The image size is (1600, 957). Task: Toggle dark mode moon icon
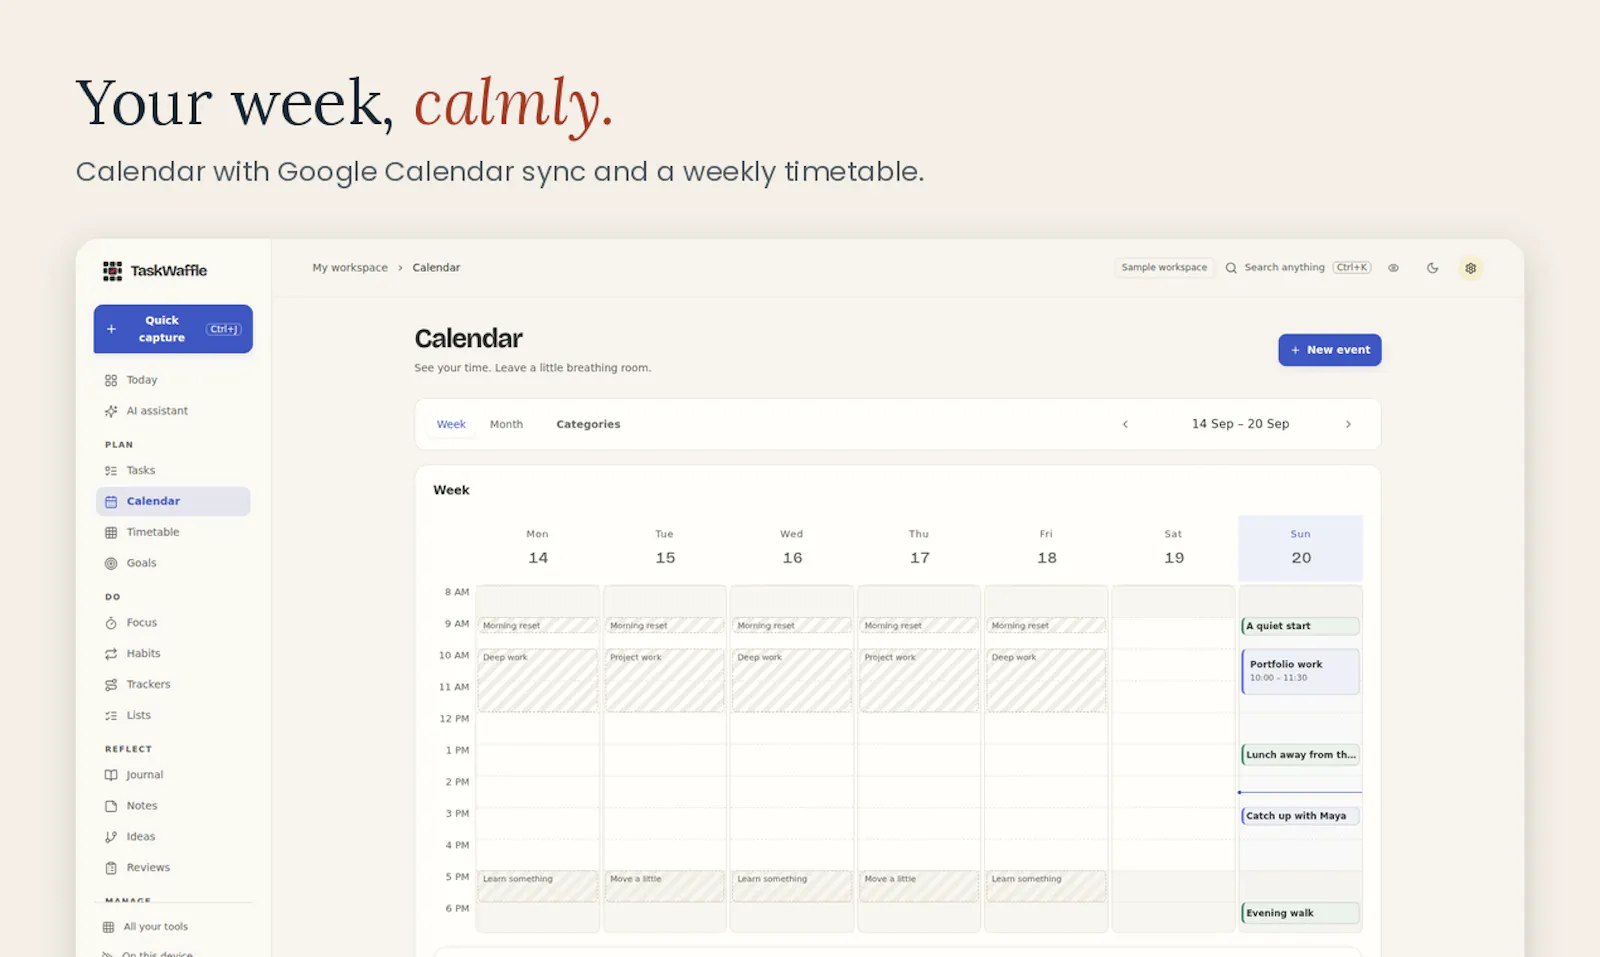(x=1432, y=268)
